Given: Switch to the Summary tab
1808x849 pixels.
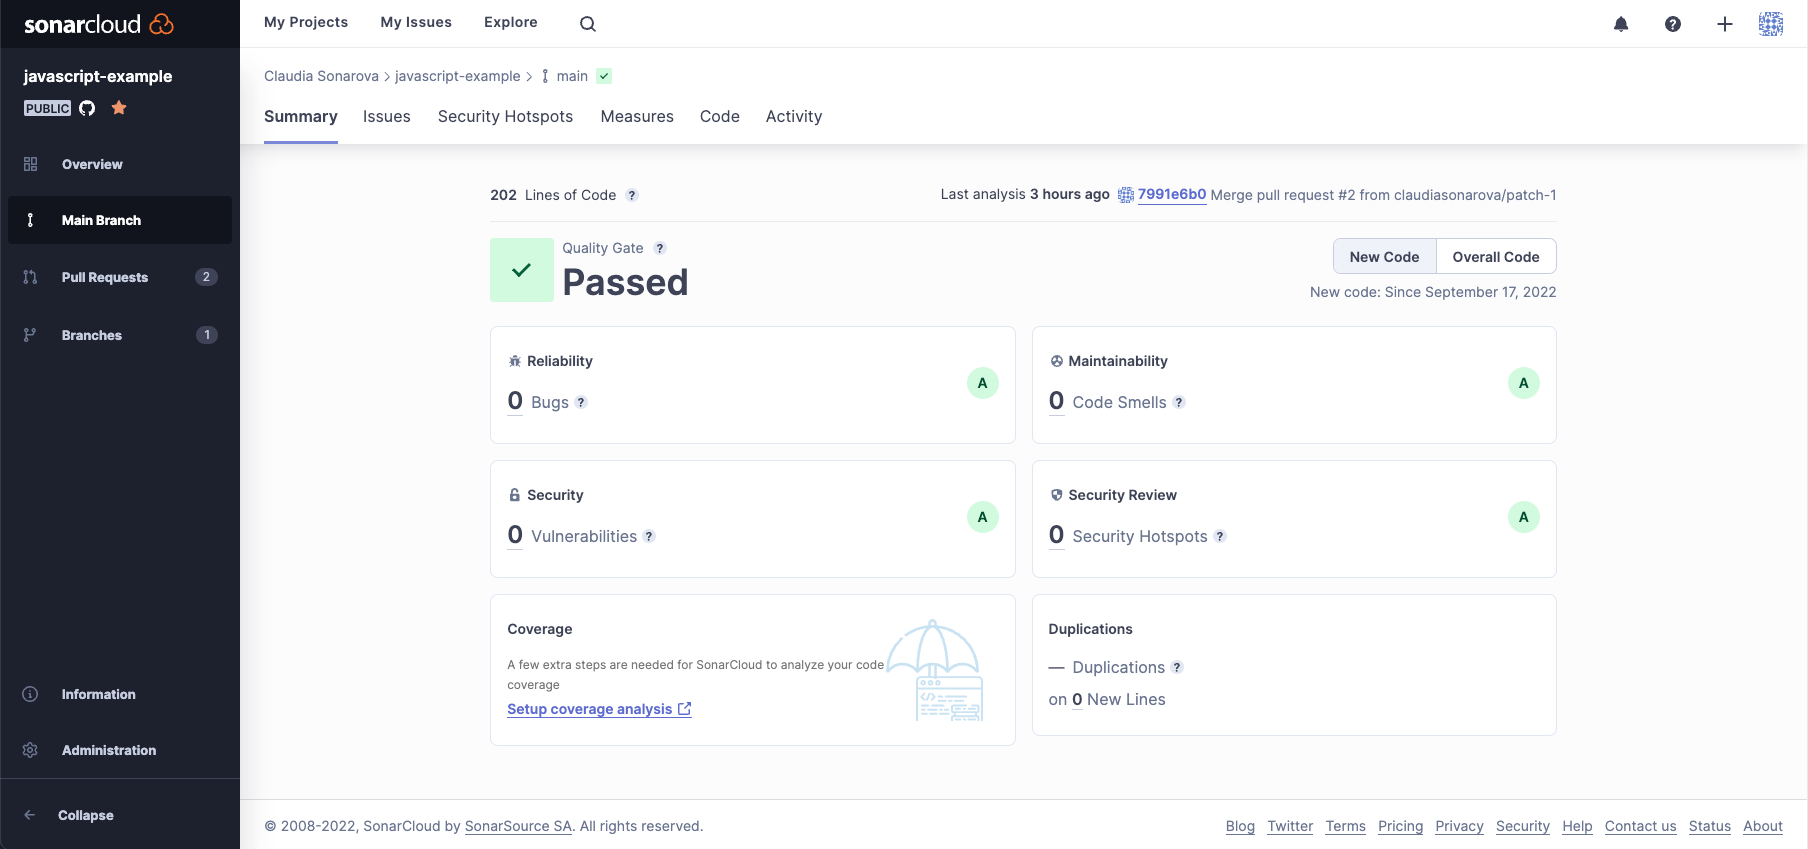Looking at the screenshot, I should pyautogui.click(x=301, y=117).
